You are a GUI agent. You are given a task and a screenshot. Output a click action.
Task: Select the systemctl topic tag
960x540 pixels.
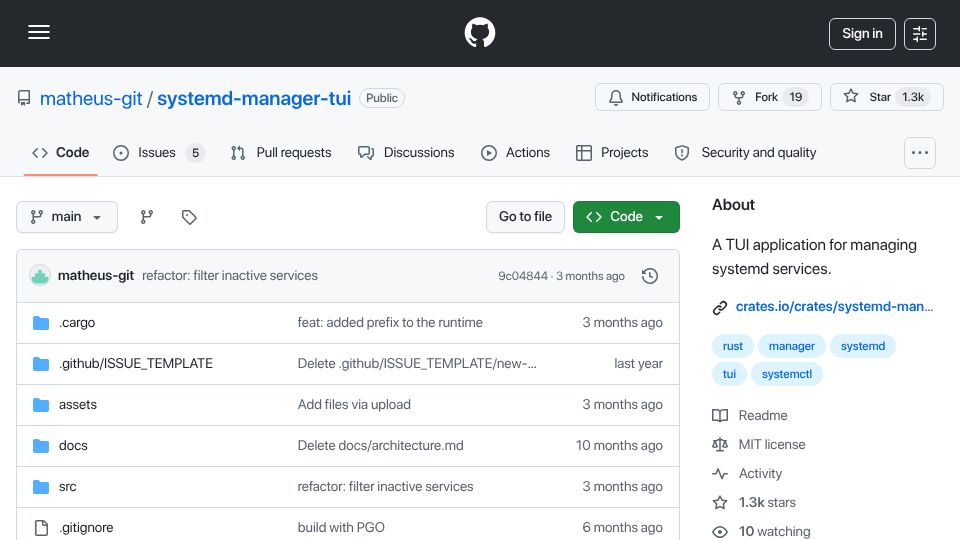click(787, 374)
